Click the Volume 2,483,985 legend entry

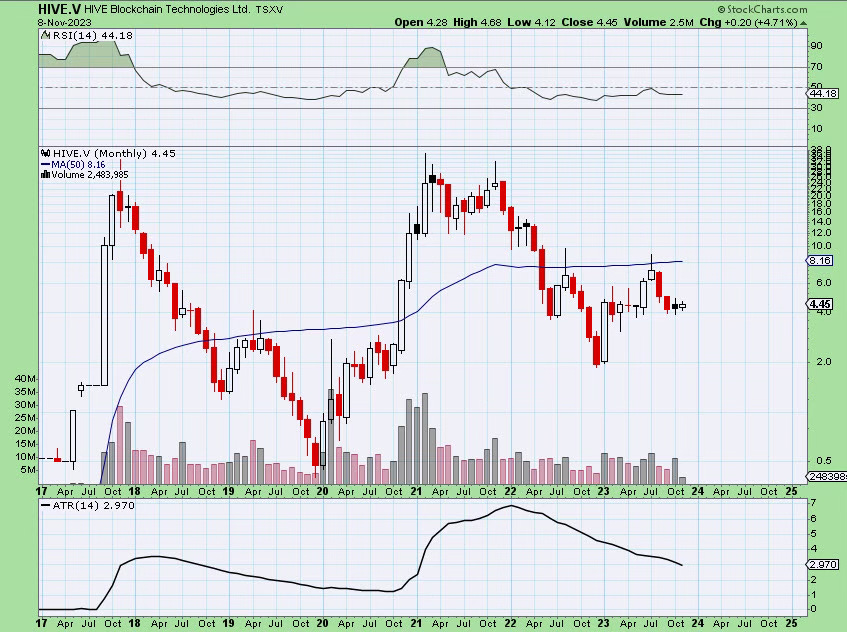[90, 174]
